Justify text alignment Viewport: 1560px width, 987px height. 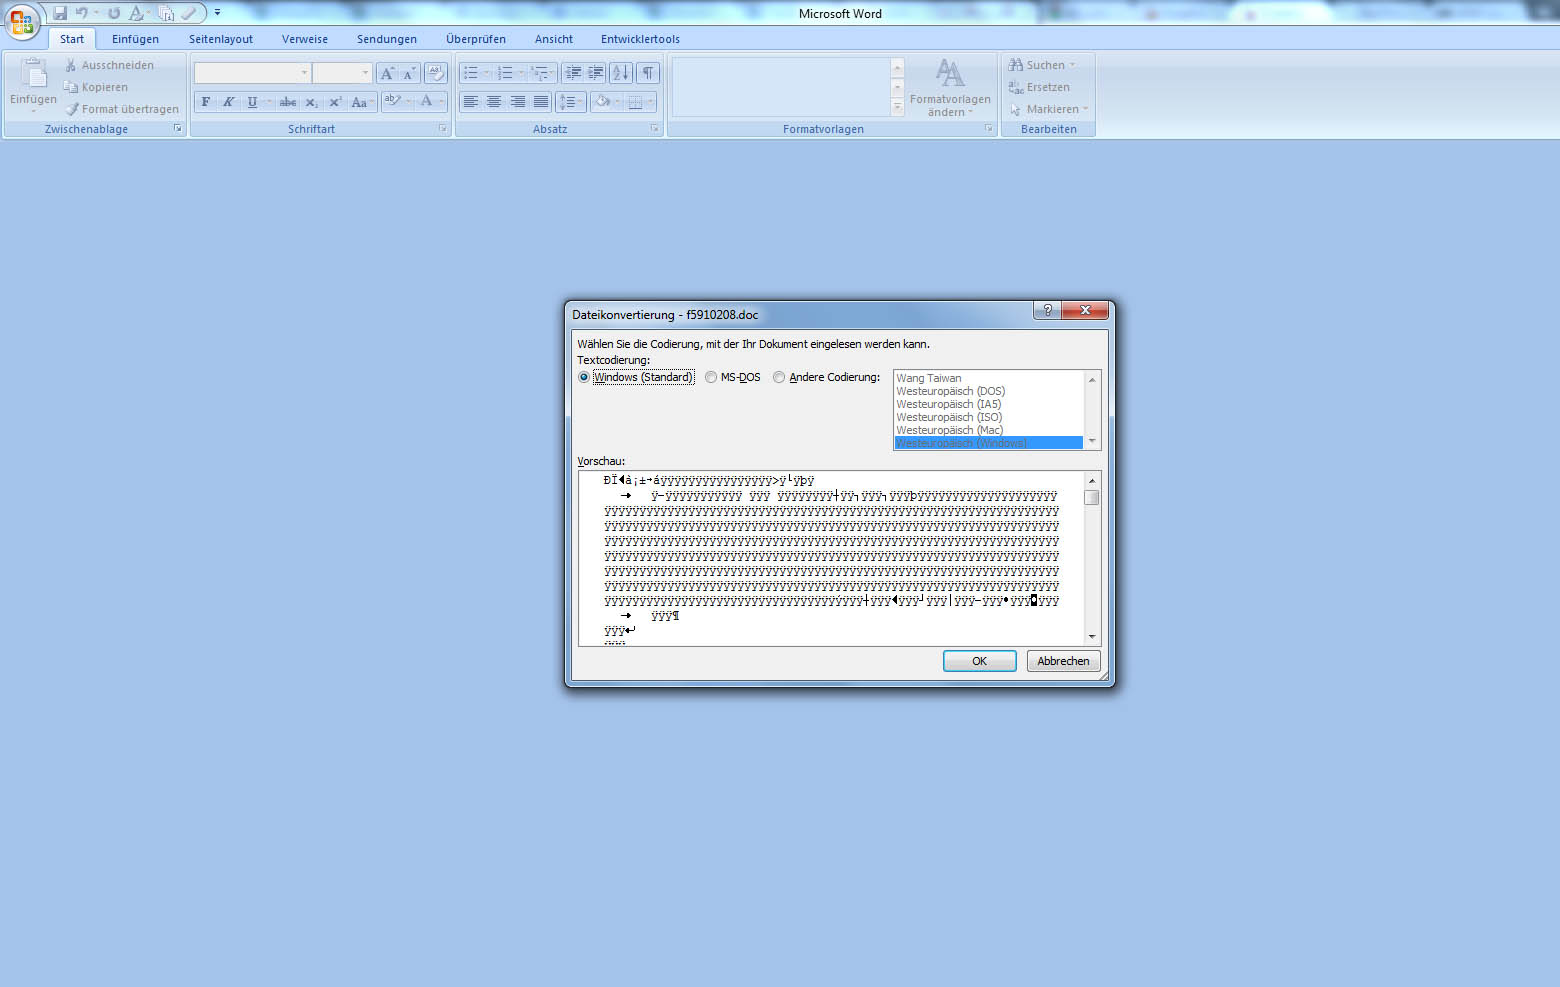point(541,102)
